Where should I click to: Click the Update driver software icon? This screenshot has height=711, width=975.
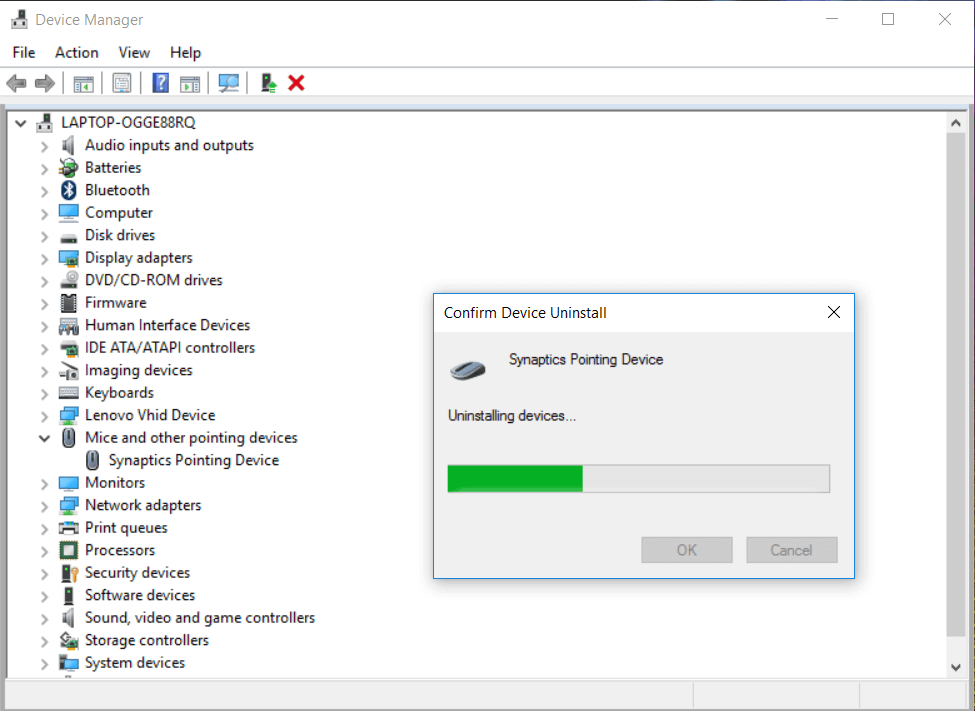pyautogui.click(x=268, y=83)
